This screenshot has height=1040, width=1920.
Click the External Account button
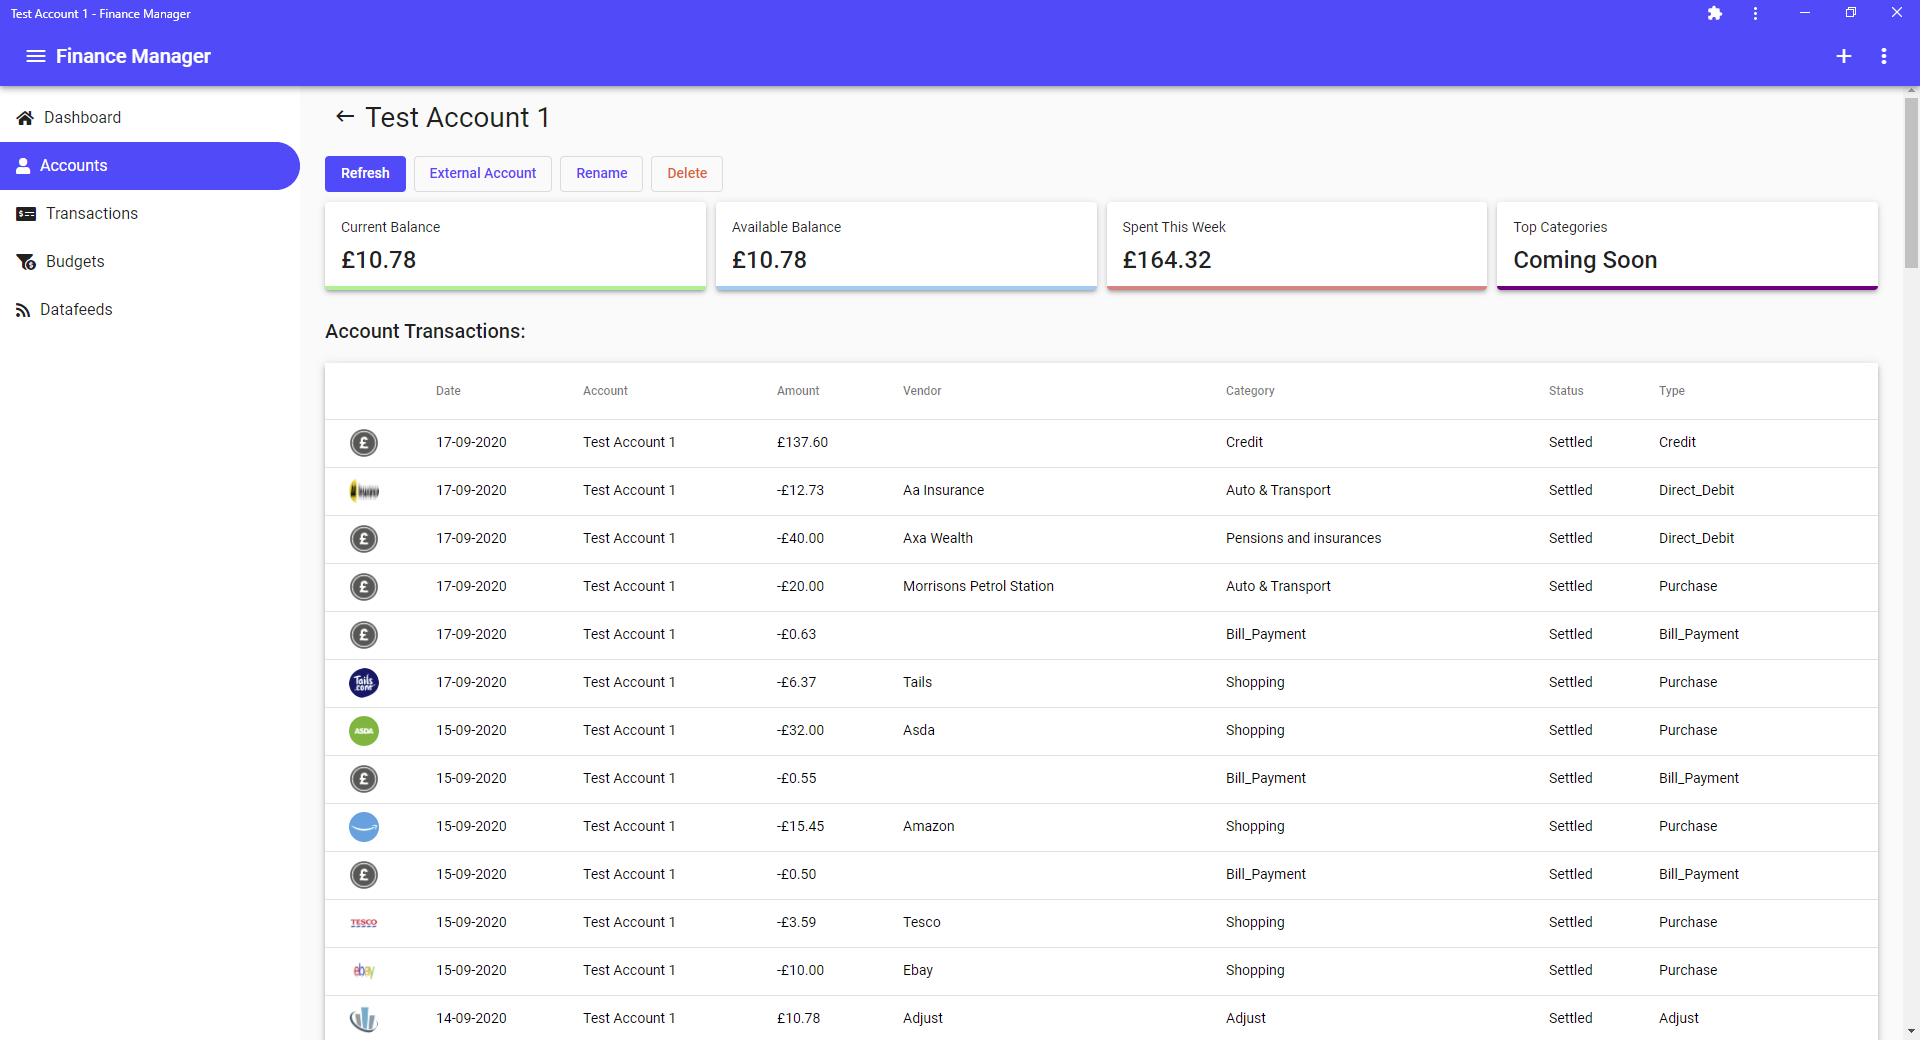click(483, 173)
